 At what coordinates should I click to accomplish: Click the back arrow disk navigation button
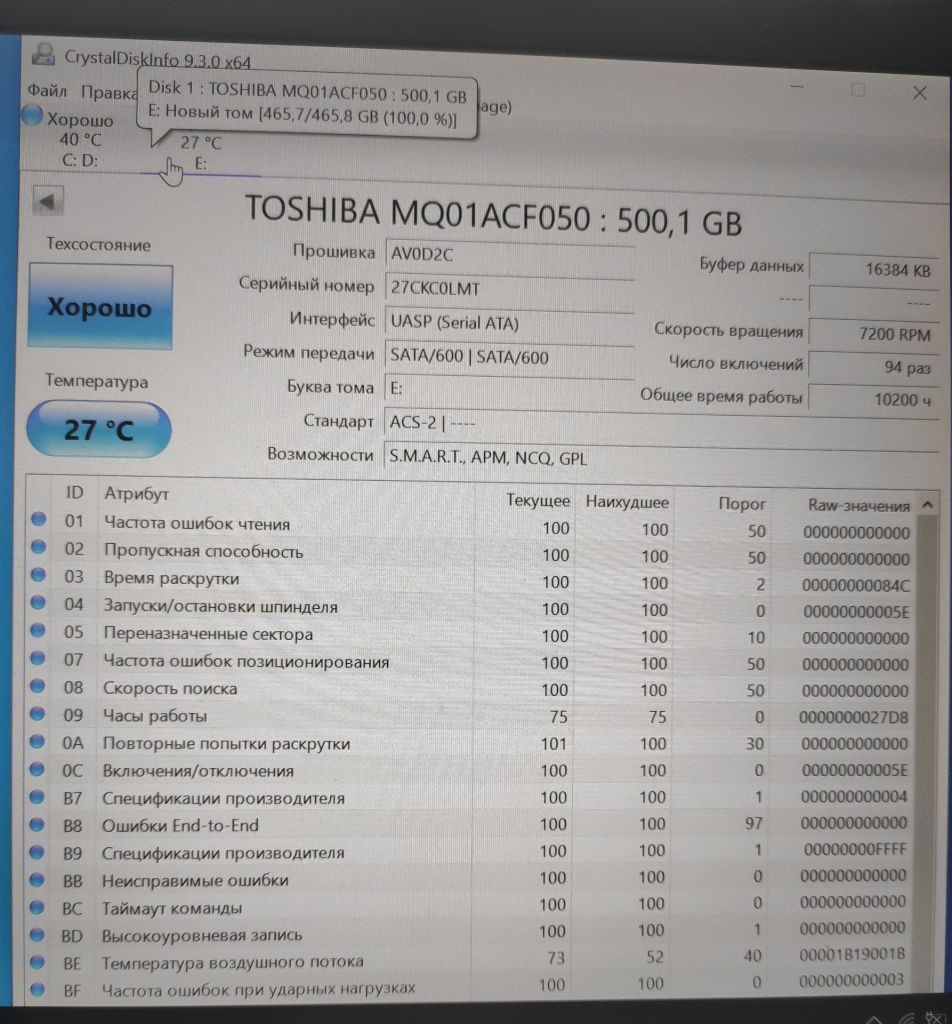(48, 201)
